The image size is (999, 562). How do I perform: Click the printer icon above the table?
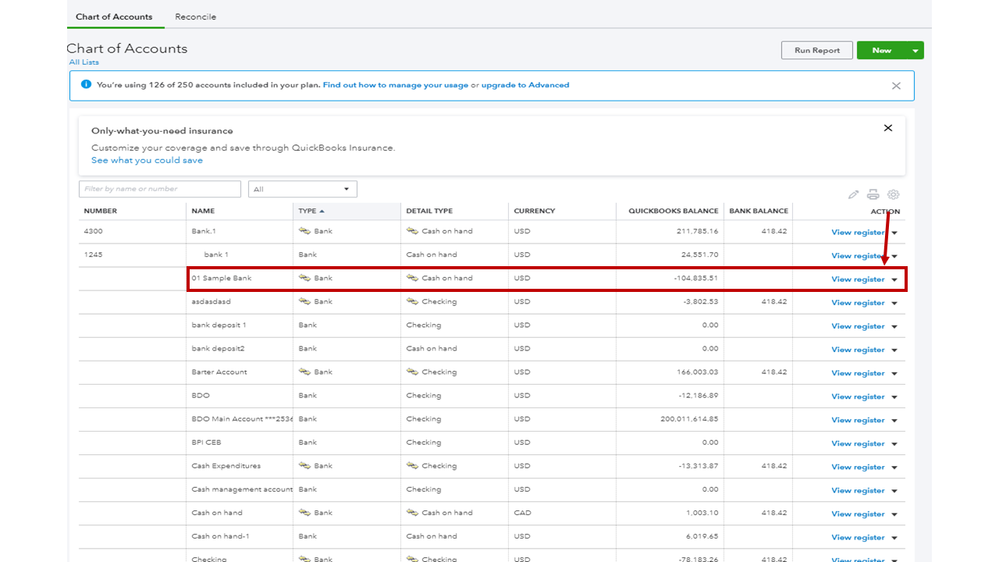pos(873,195)
